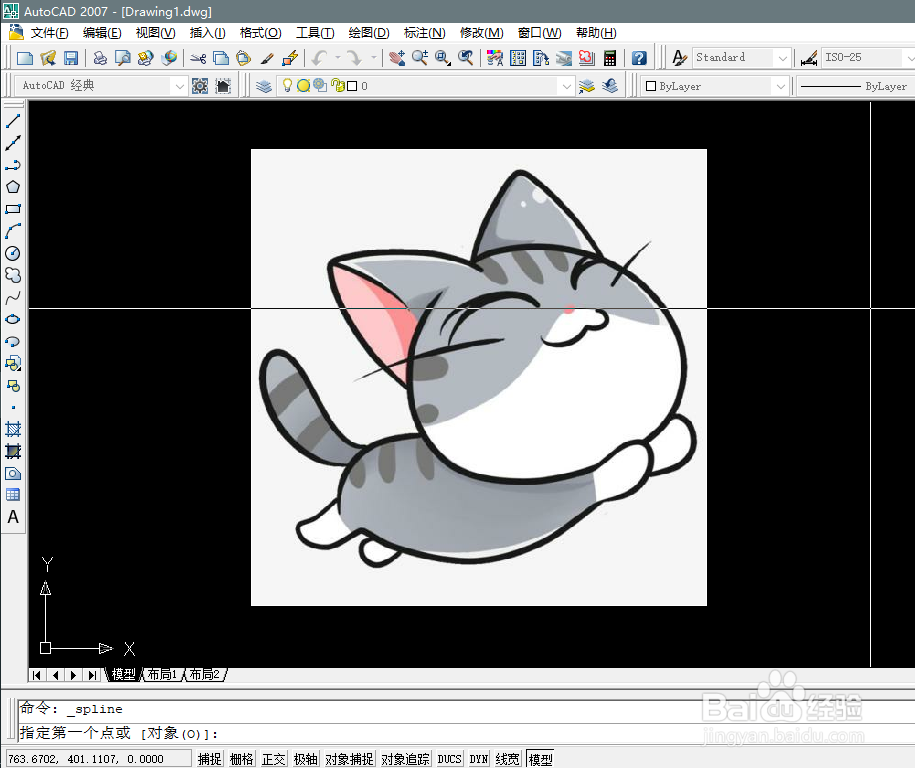Toggle the 线宽 lineweight display
Screen dimensions: 915x768
pos(507,759)
